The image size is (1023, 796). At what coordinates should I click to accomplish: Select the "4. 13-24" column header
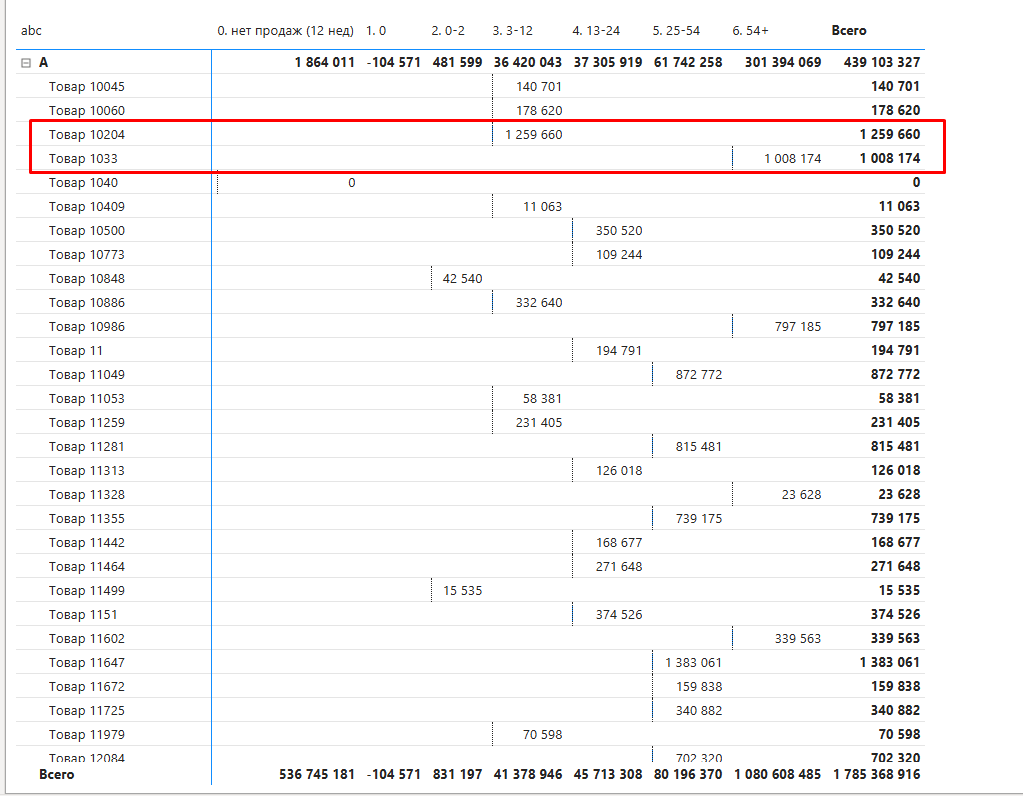point(596,31)
